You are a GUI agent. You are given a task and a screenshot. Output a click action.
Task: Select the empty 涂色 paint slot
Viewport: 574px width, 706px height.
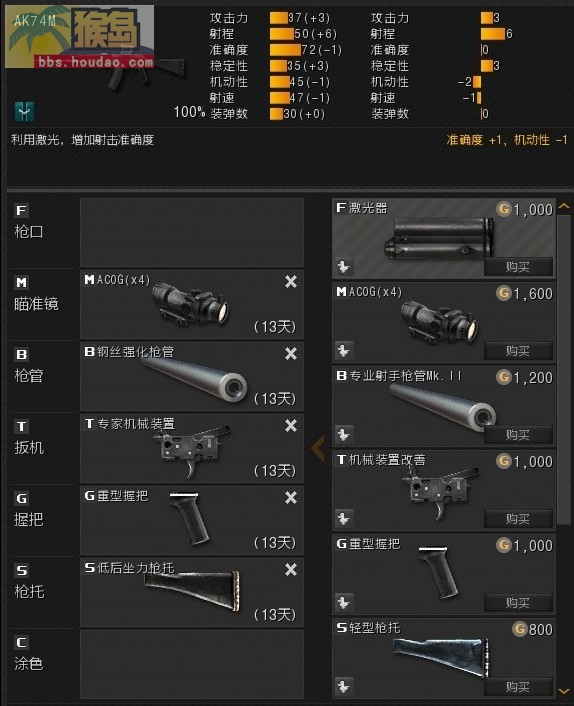click(x=192, y=665)
